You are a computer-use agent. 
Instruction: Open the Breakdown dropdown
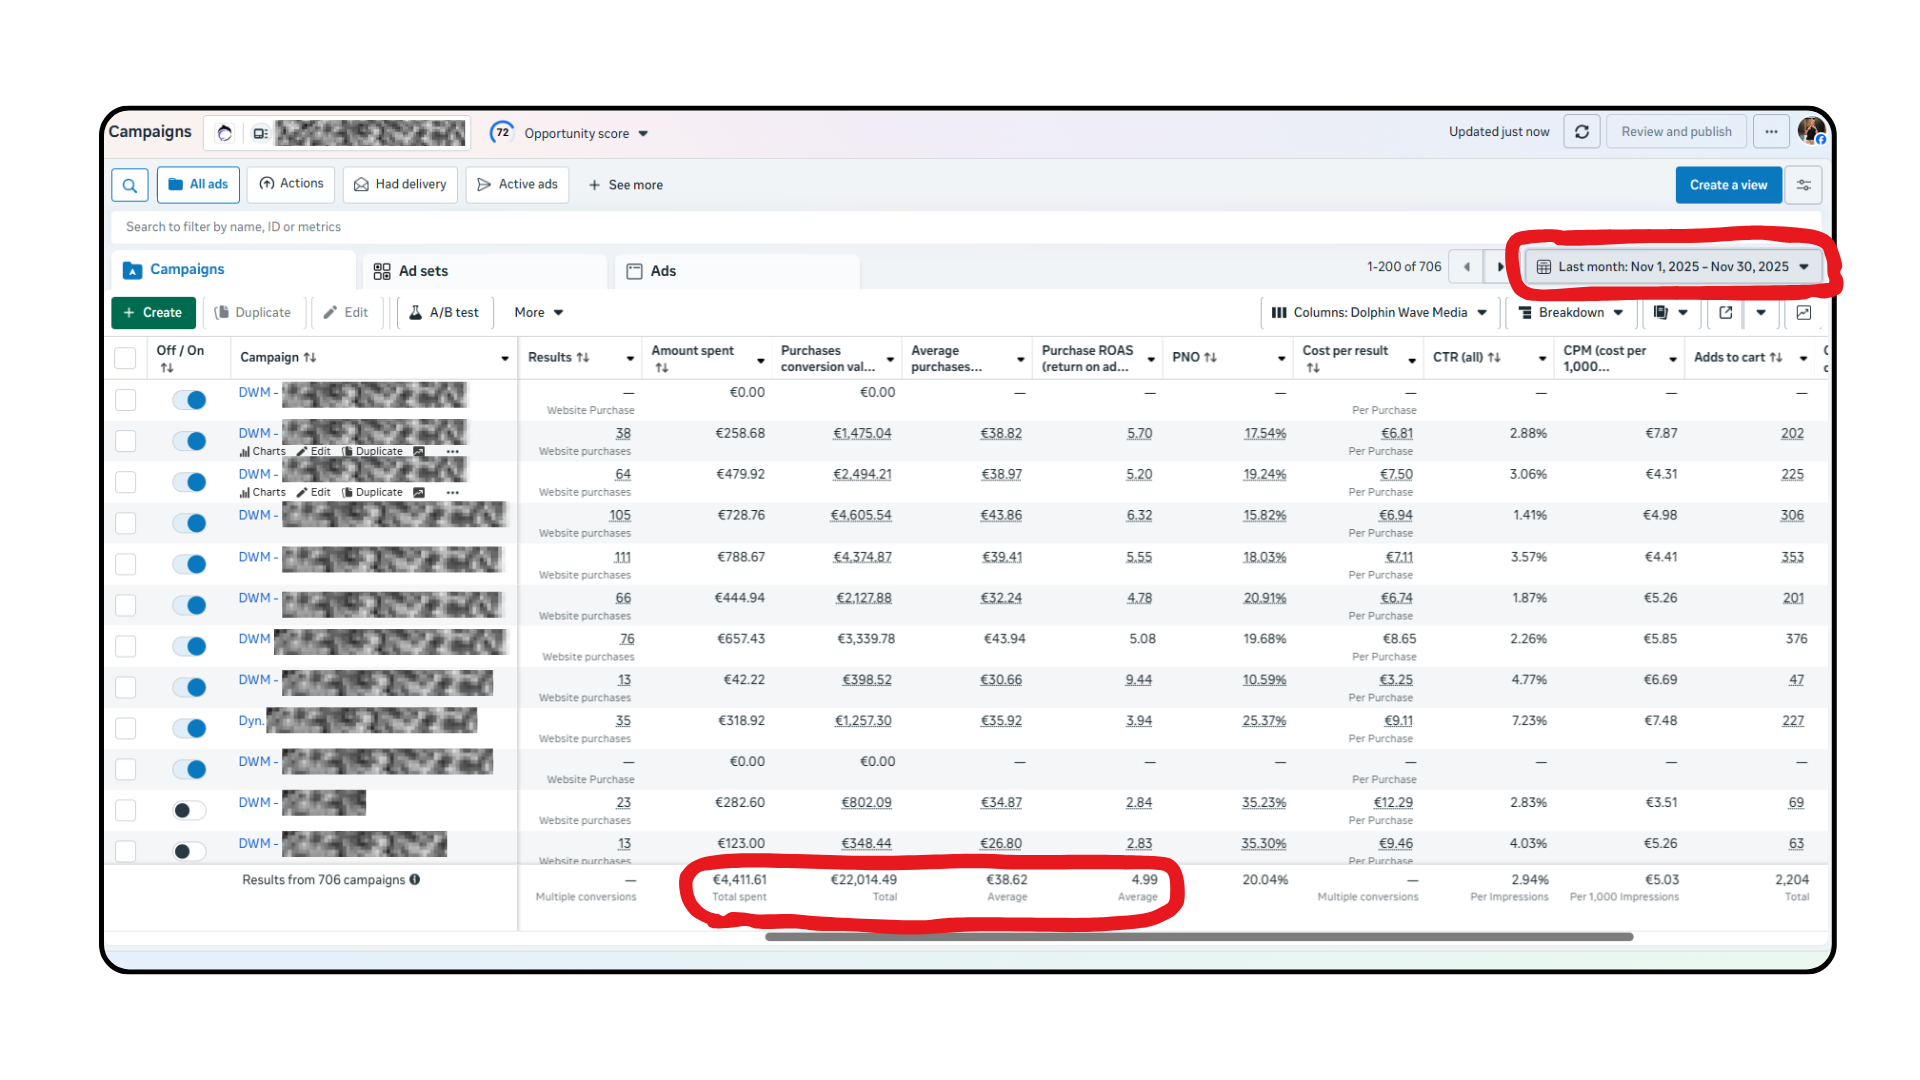(x=1570, y=313)
